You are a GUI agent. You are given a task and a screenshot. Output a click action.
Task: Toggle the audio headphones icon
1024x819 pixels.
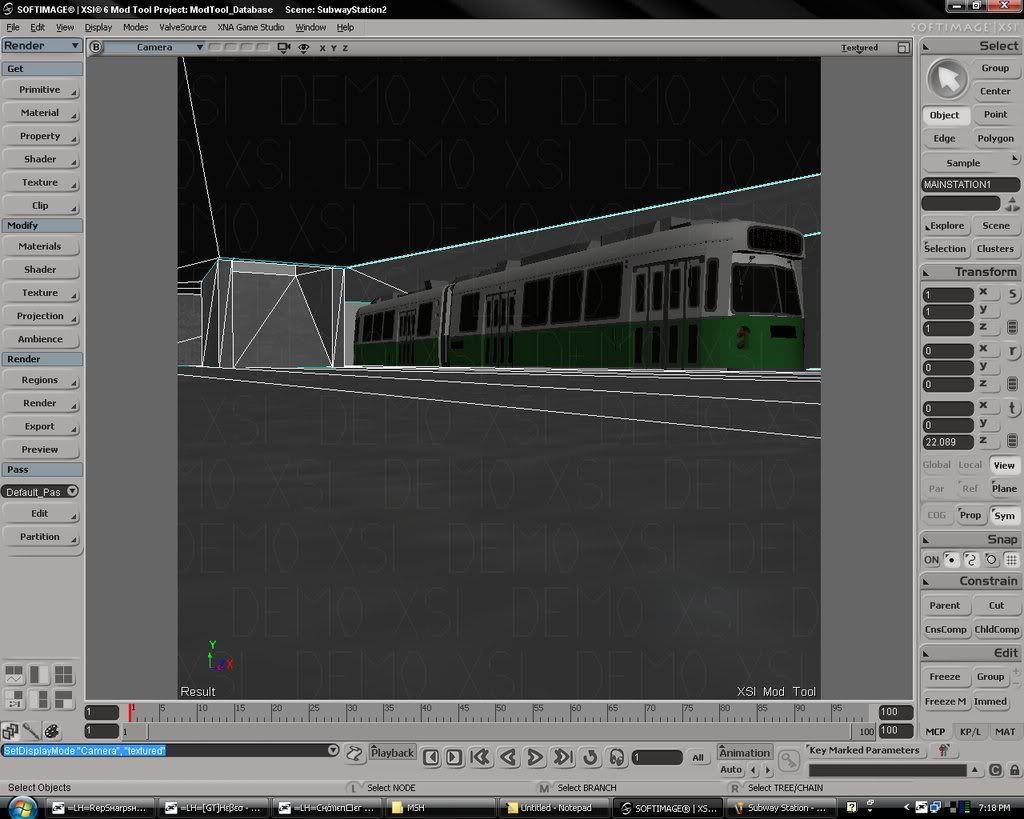point(616,757)
